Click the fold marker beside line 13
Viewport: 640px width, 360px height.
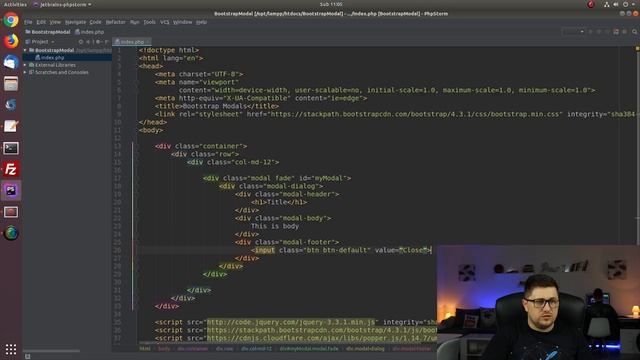138,146
